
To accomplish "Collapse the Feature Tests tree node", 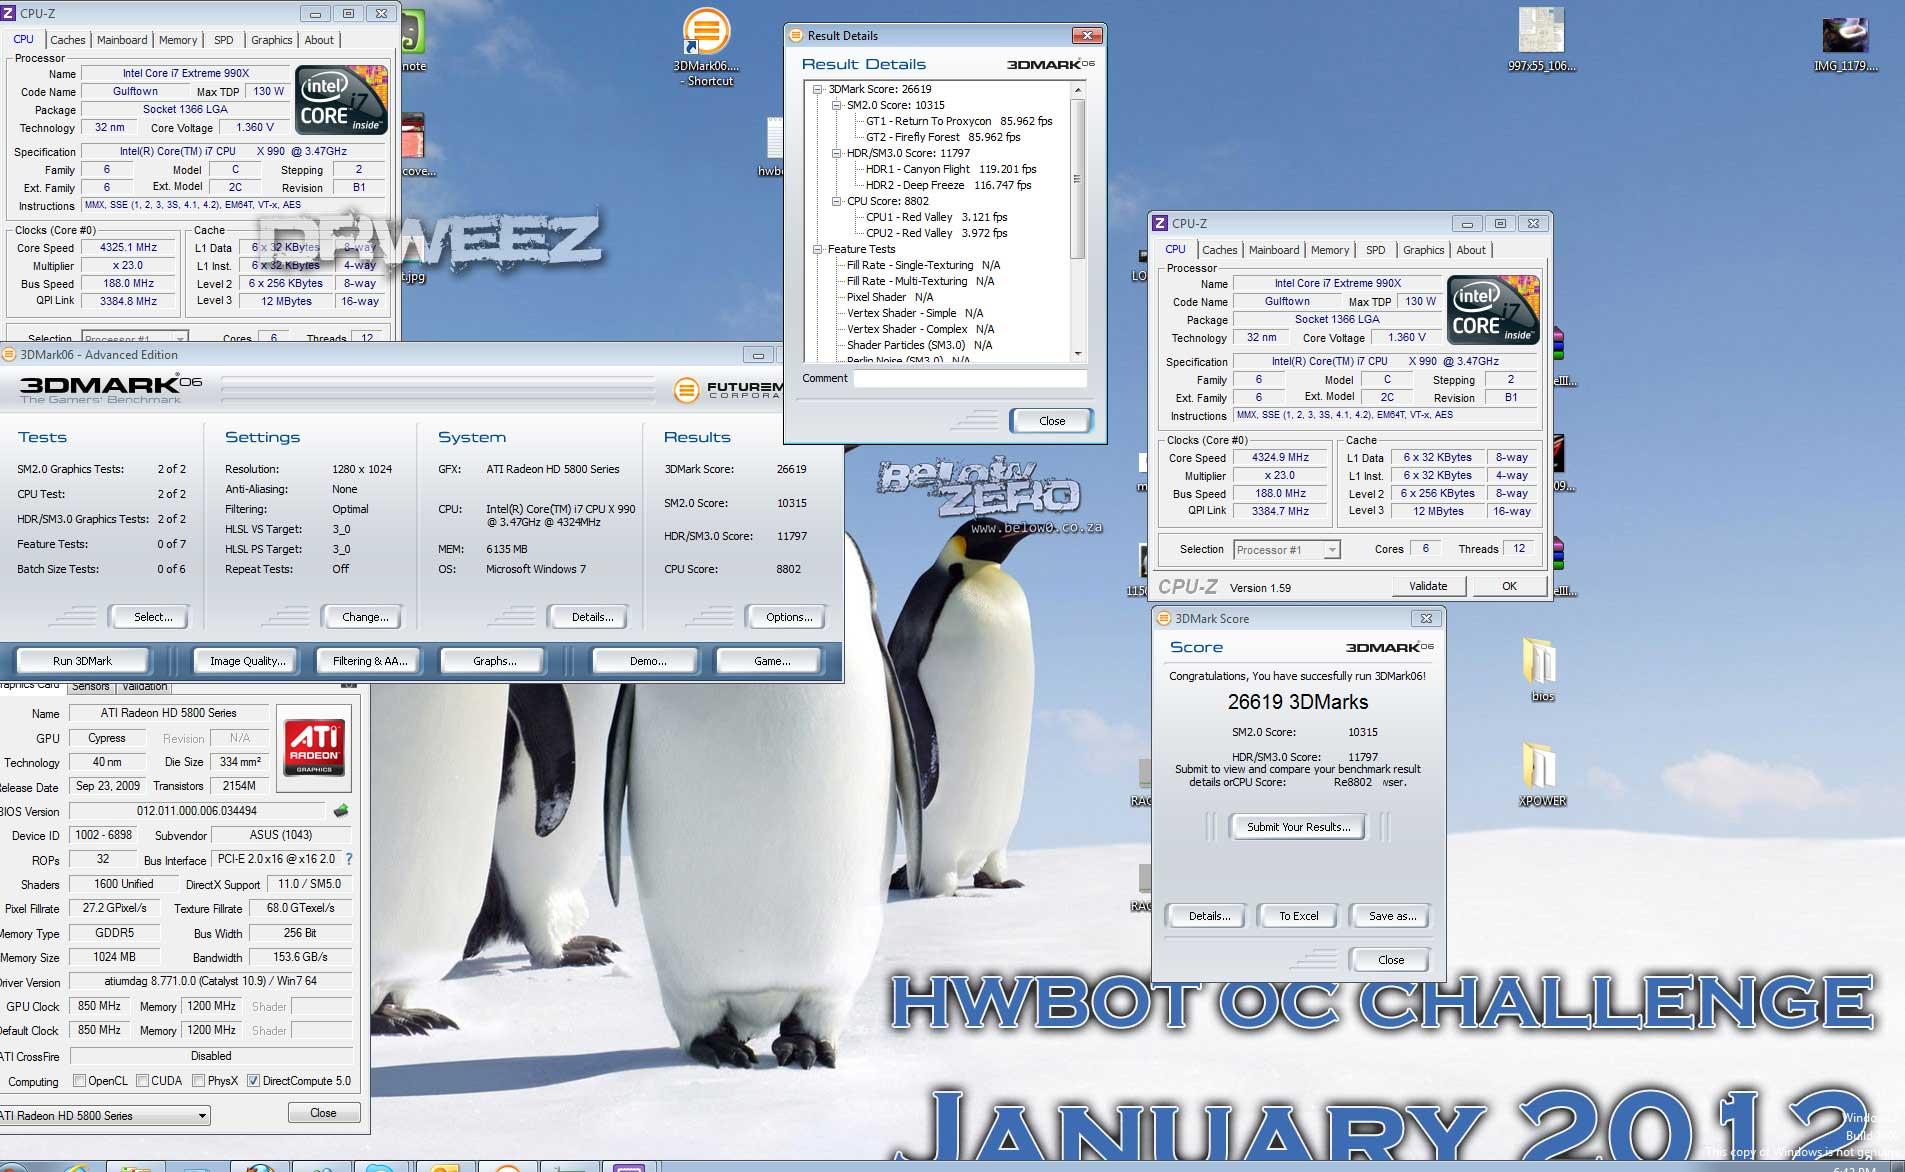I will point(818,249).
